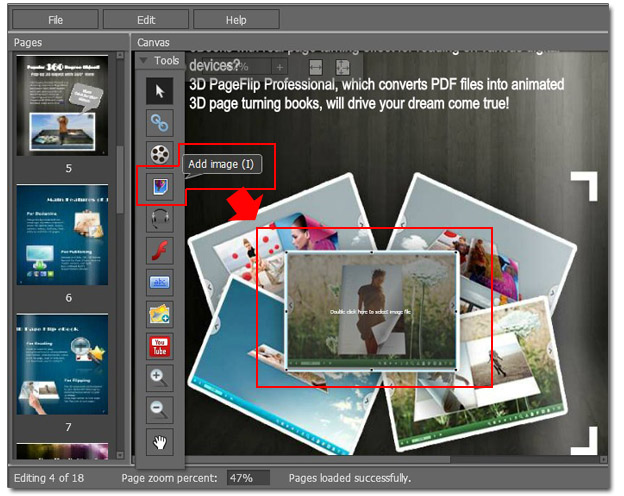Choose the photo slideshow tool
624x496 pixels.
click(160, 314)
